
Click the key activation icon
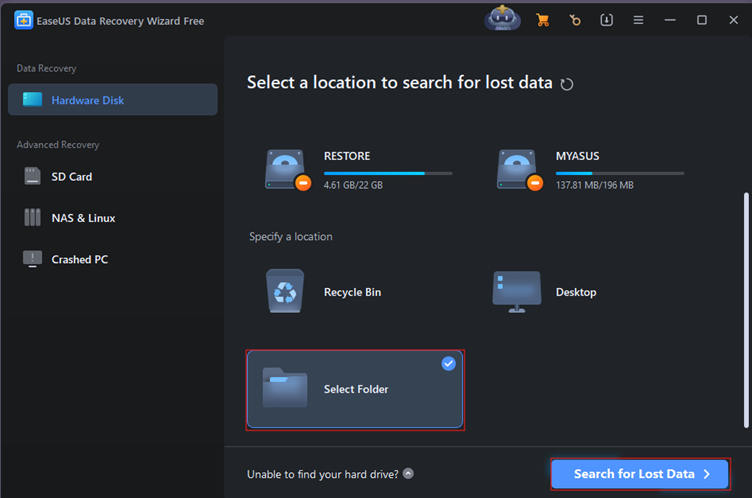574,20
